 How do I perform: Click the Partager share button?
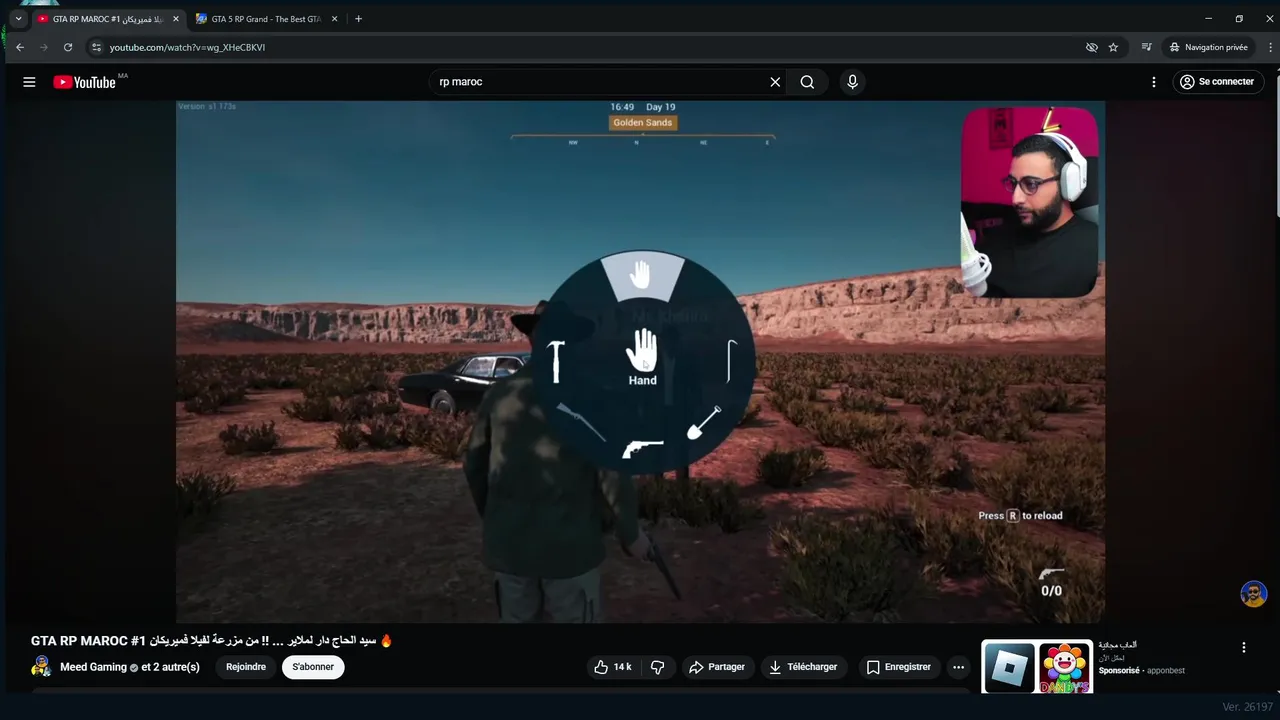(716, 667)
